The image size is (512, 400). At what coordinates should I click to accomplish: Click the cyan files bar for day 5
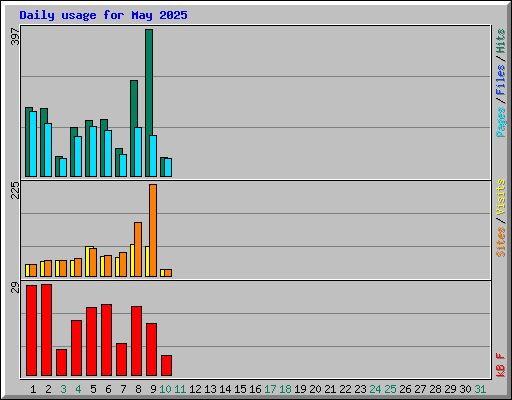(93, 151)
